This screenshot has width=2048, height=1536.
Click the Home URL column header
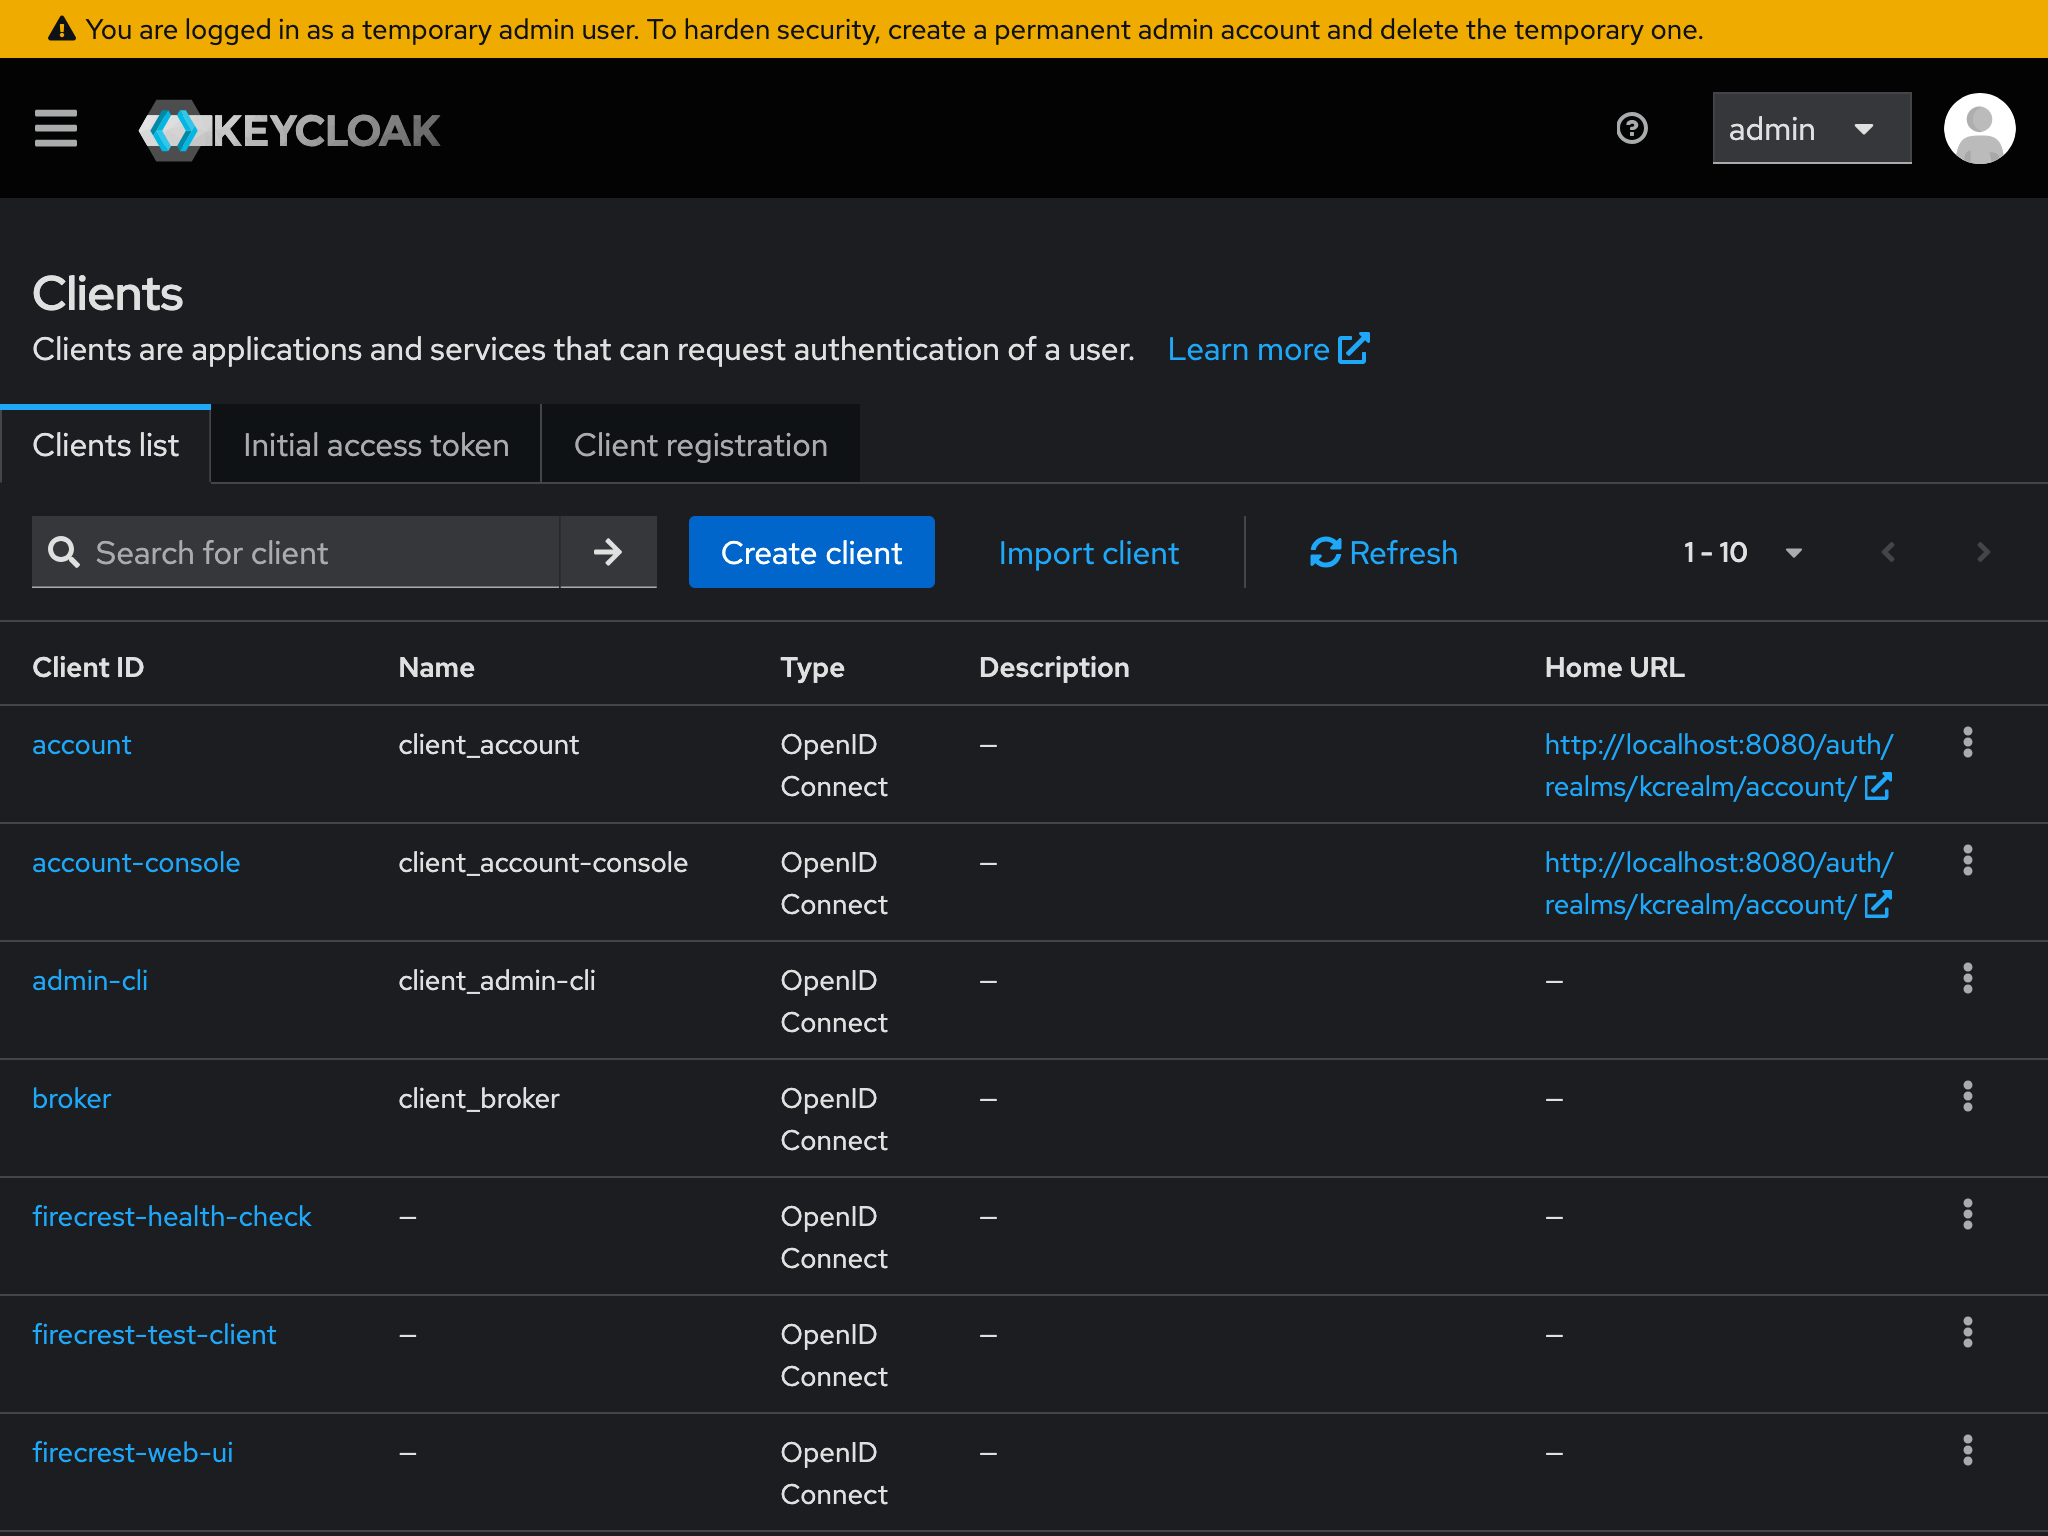coord(1614,667)
